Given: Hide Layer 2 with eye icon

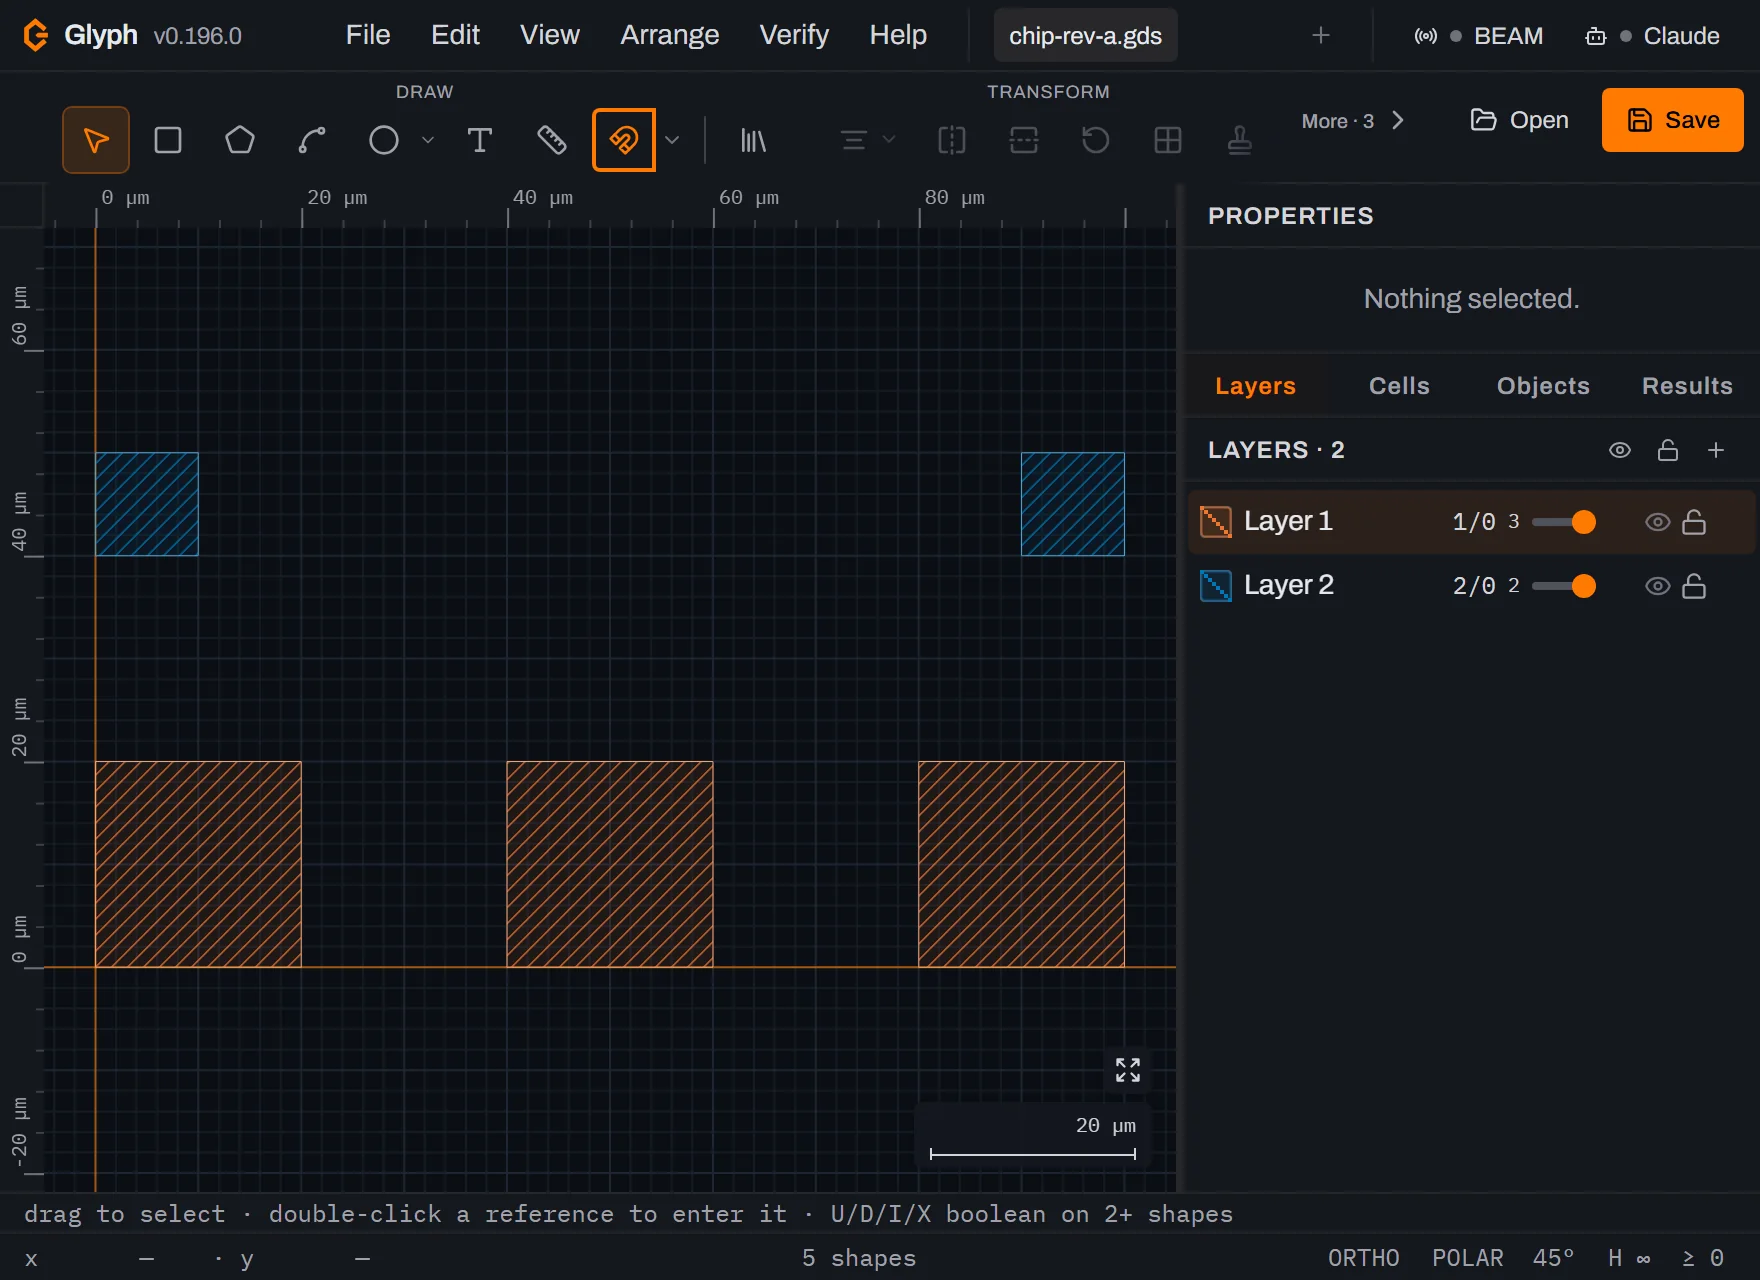Looking at the screenshot, I should (1658, 586).
